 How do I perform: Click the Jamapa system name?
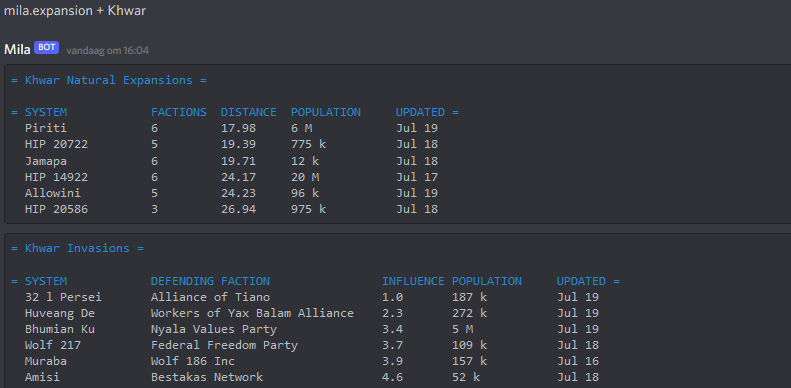tap(46, 161)
